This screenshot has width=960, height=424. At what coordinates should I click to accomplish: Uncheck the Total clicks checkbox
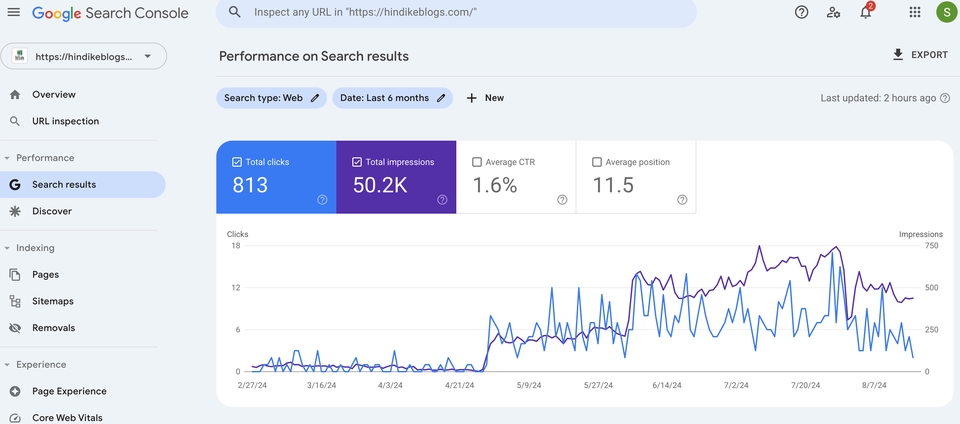coord(237,162)
